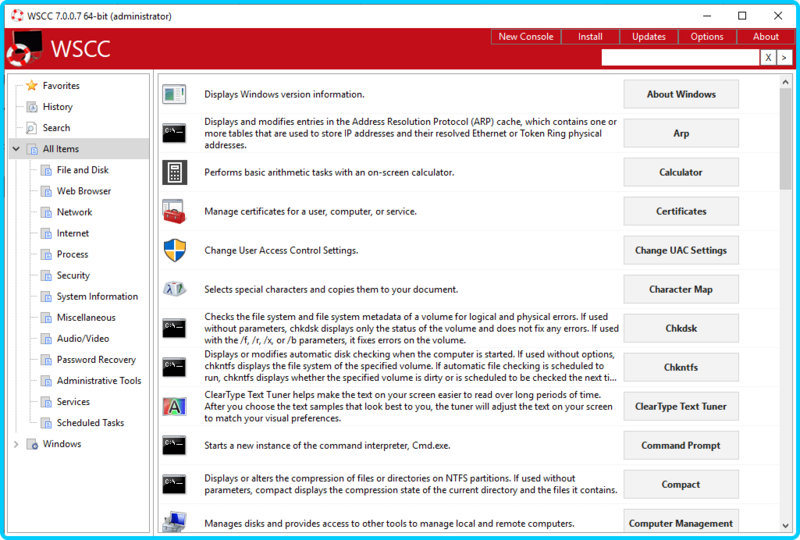Select the System Information category

97,297
